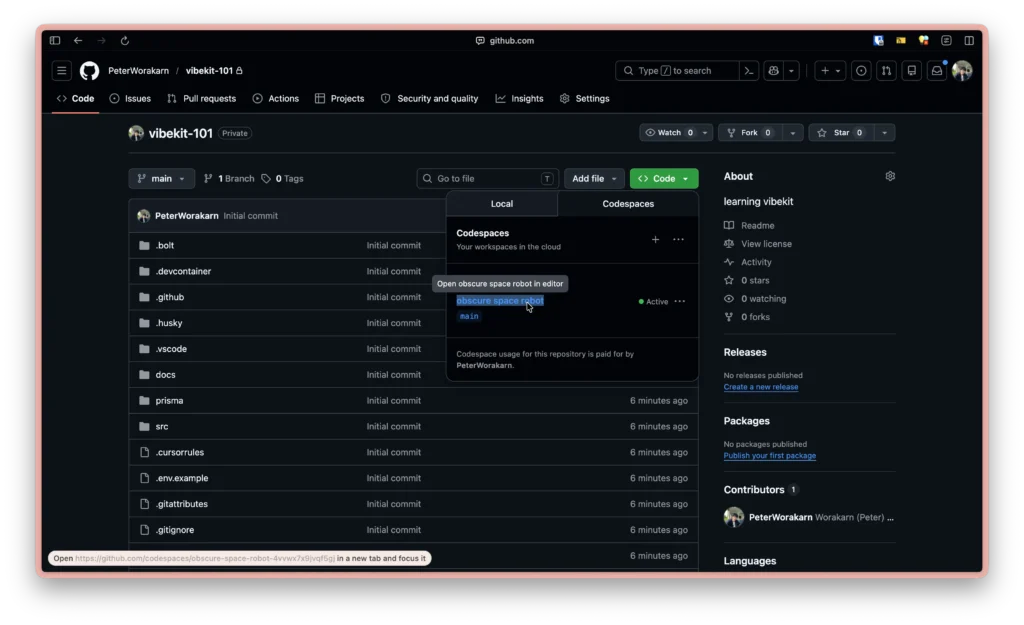The height and width of the screenshot is (625, 1024).
Task: Focus the Type / to search box
Action: (677, 71)
